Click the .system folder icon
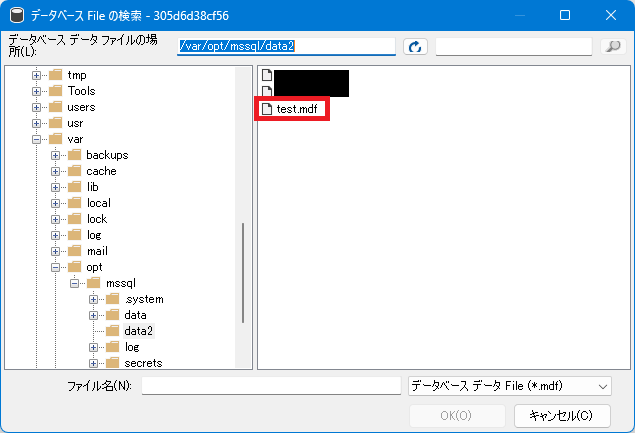Viewport: 635px width, 433px height. click(x=113, y=299)
